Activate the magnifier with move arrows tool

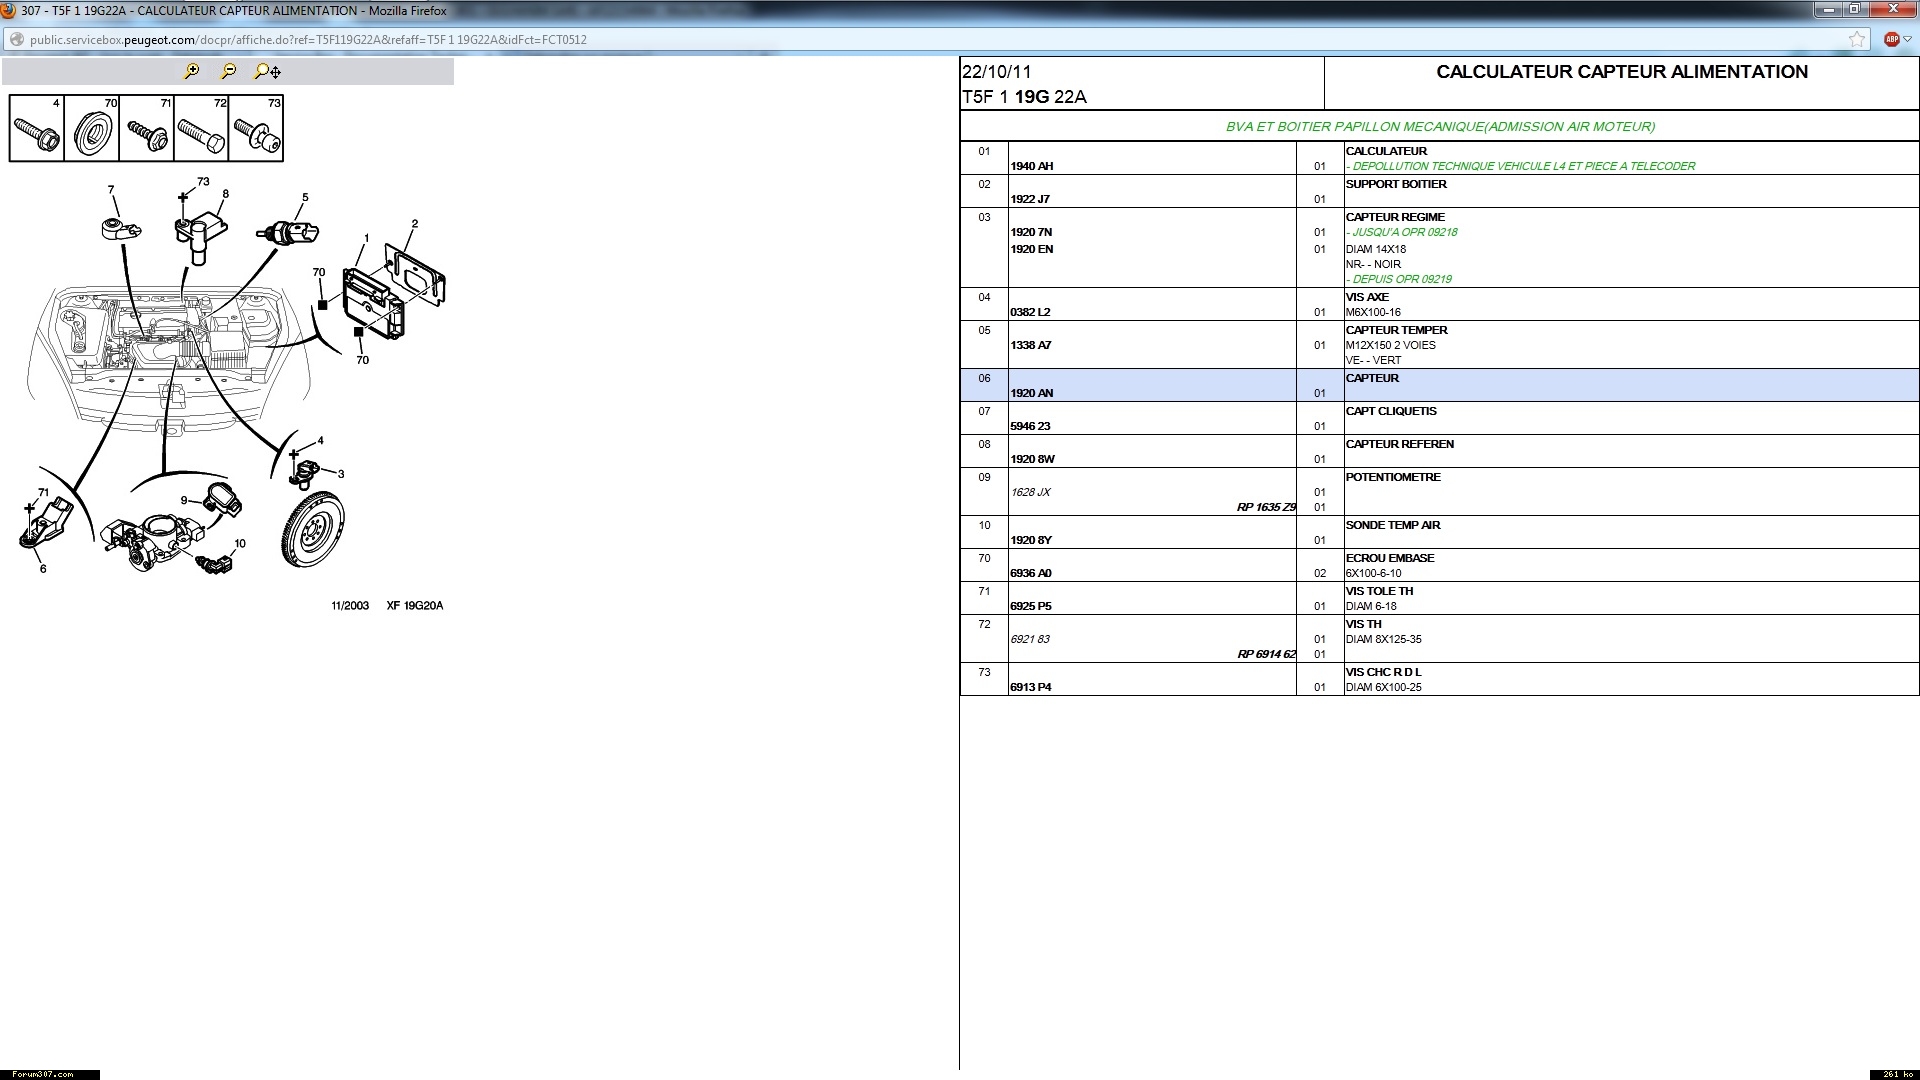pos(267,71)
